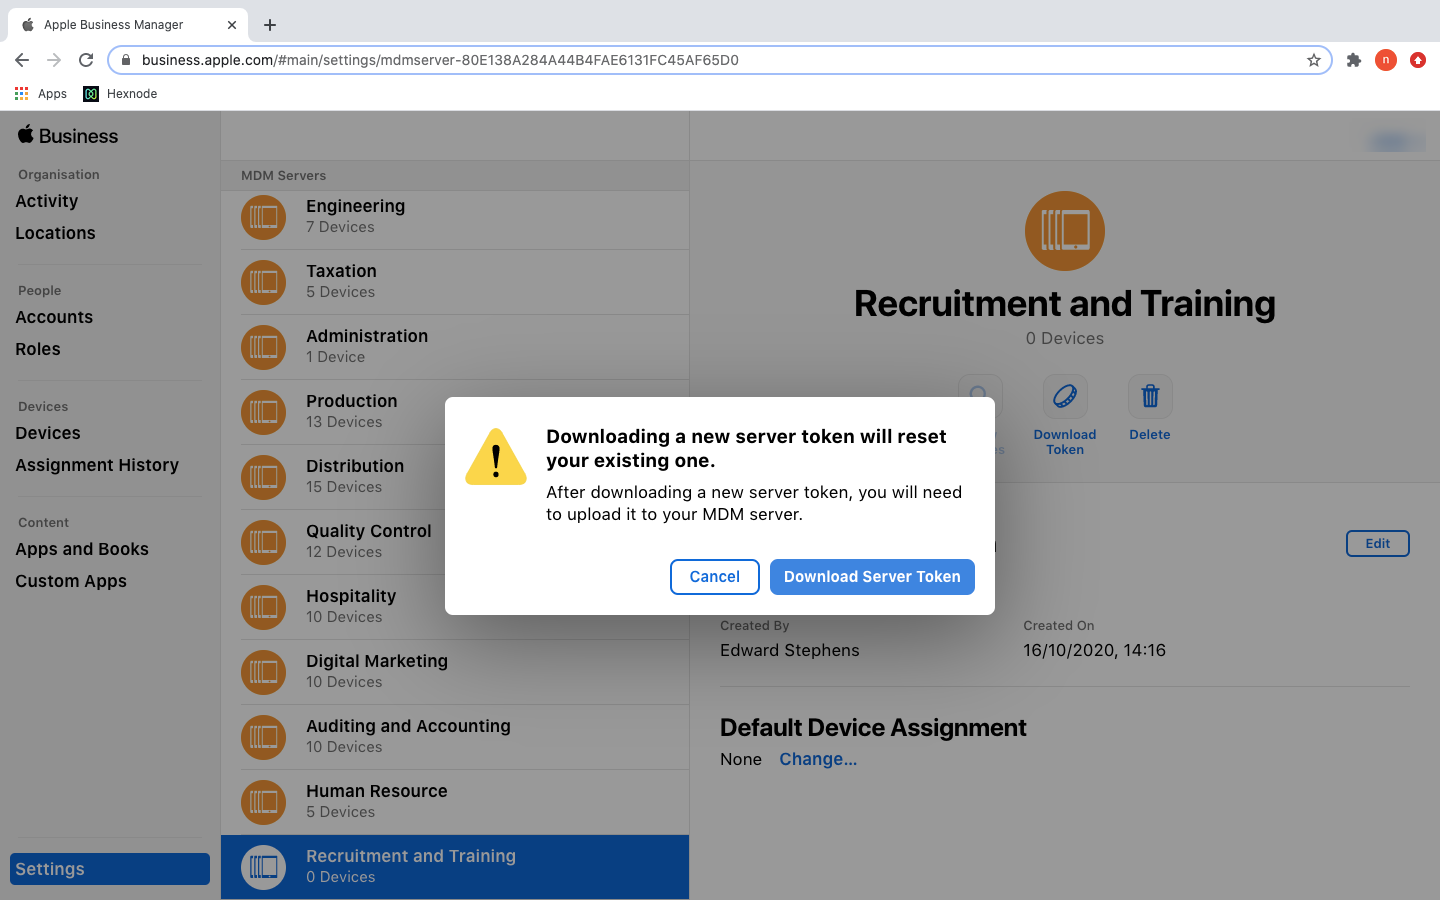Reload the page
Screen dimensions: 1440x900
point(86,60)
